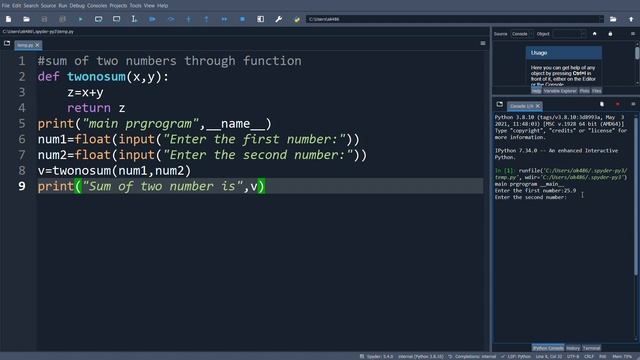The width and height of the screenshot is (640, 360).
Task: Stop debugging blue square icon
Action: pos(242,19)
